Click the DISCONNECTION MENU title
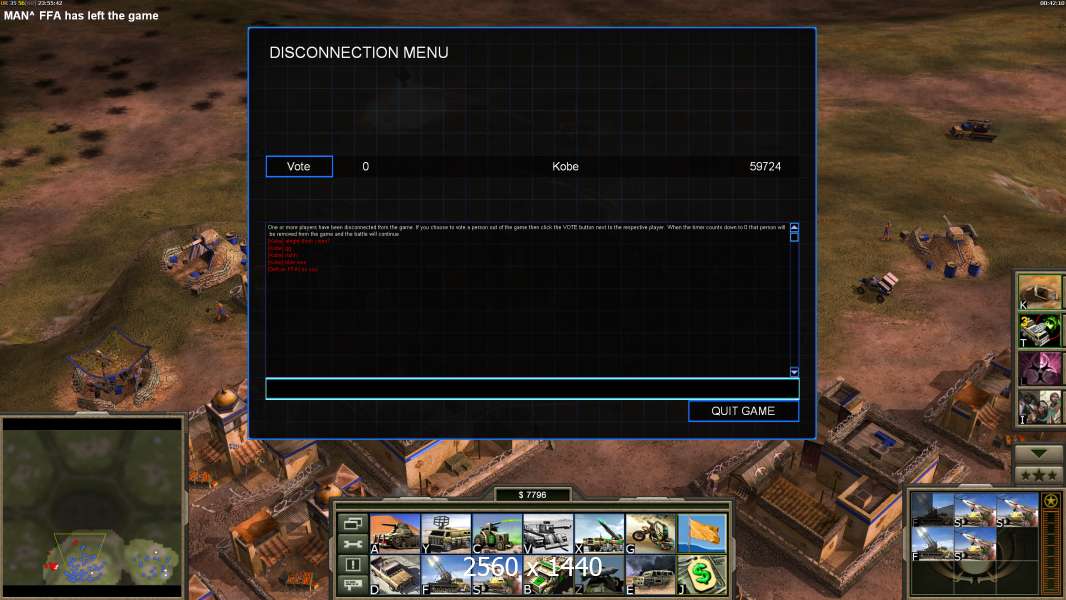The width and height of the screenshot is (1066, 600). (x=359, y=52)
